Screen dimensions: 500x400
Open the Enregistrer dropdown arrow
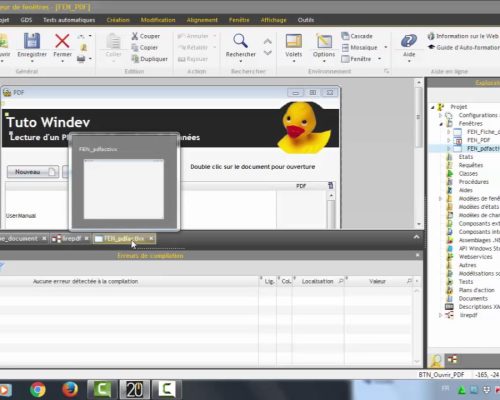pyautogui.click(x=32, y=62)
